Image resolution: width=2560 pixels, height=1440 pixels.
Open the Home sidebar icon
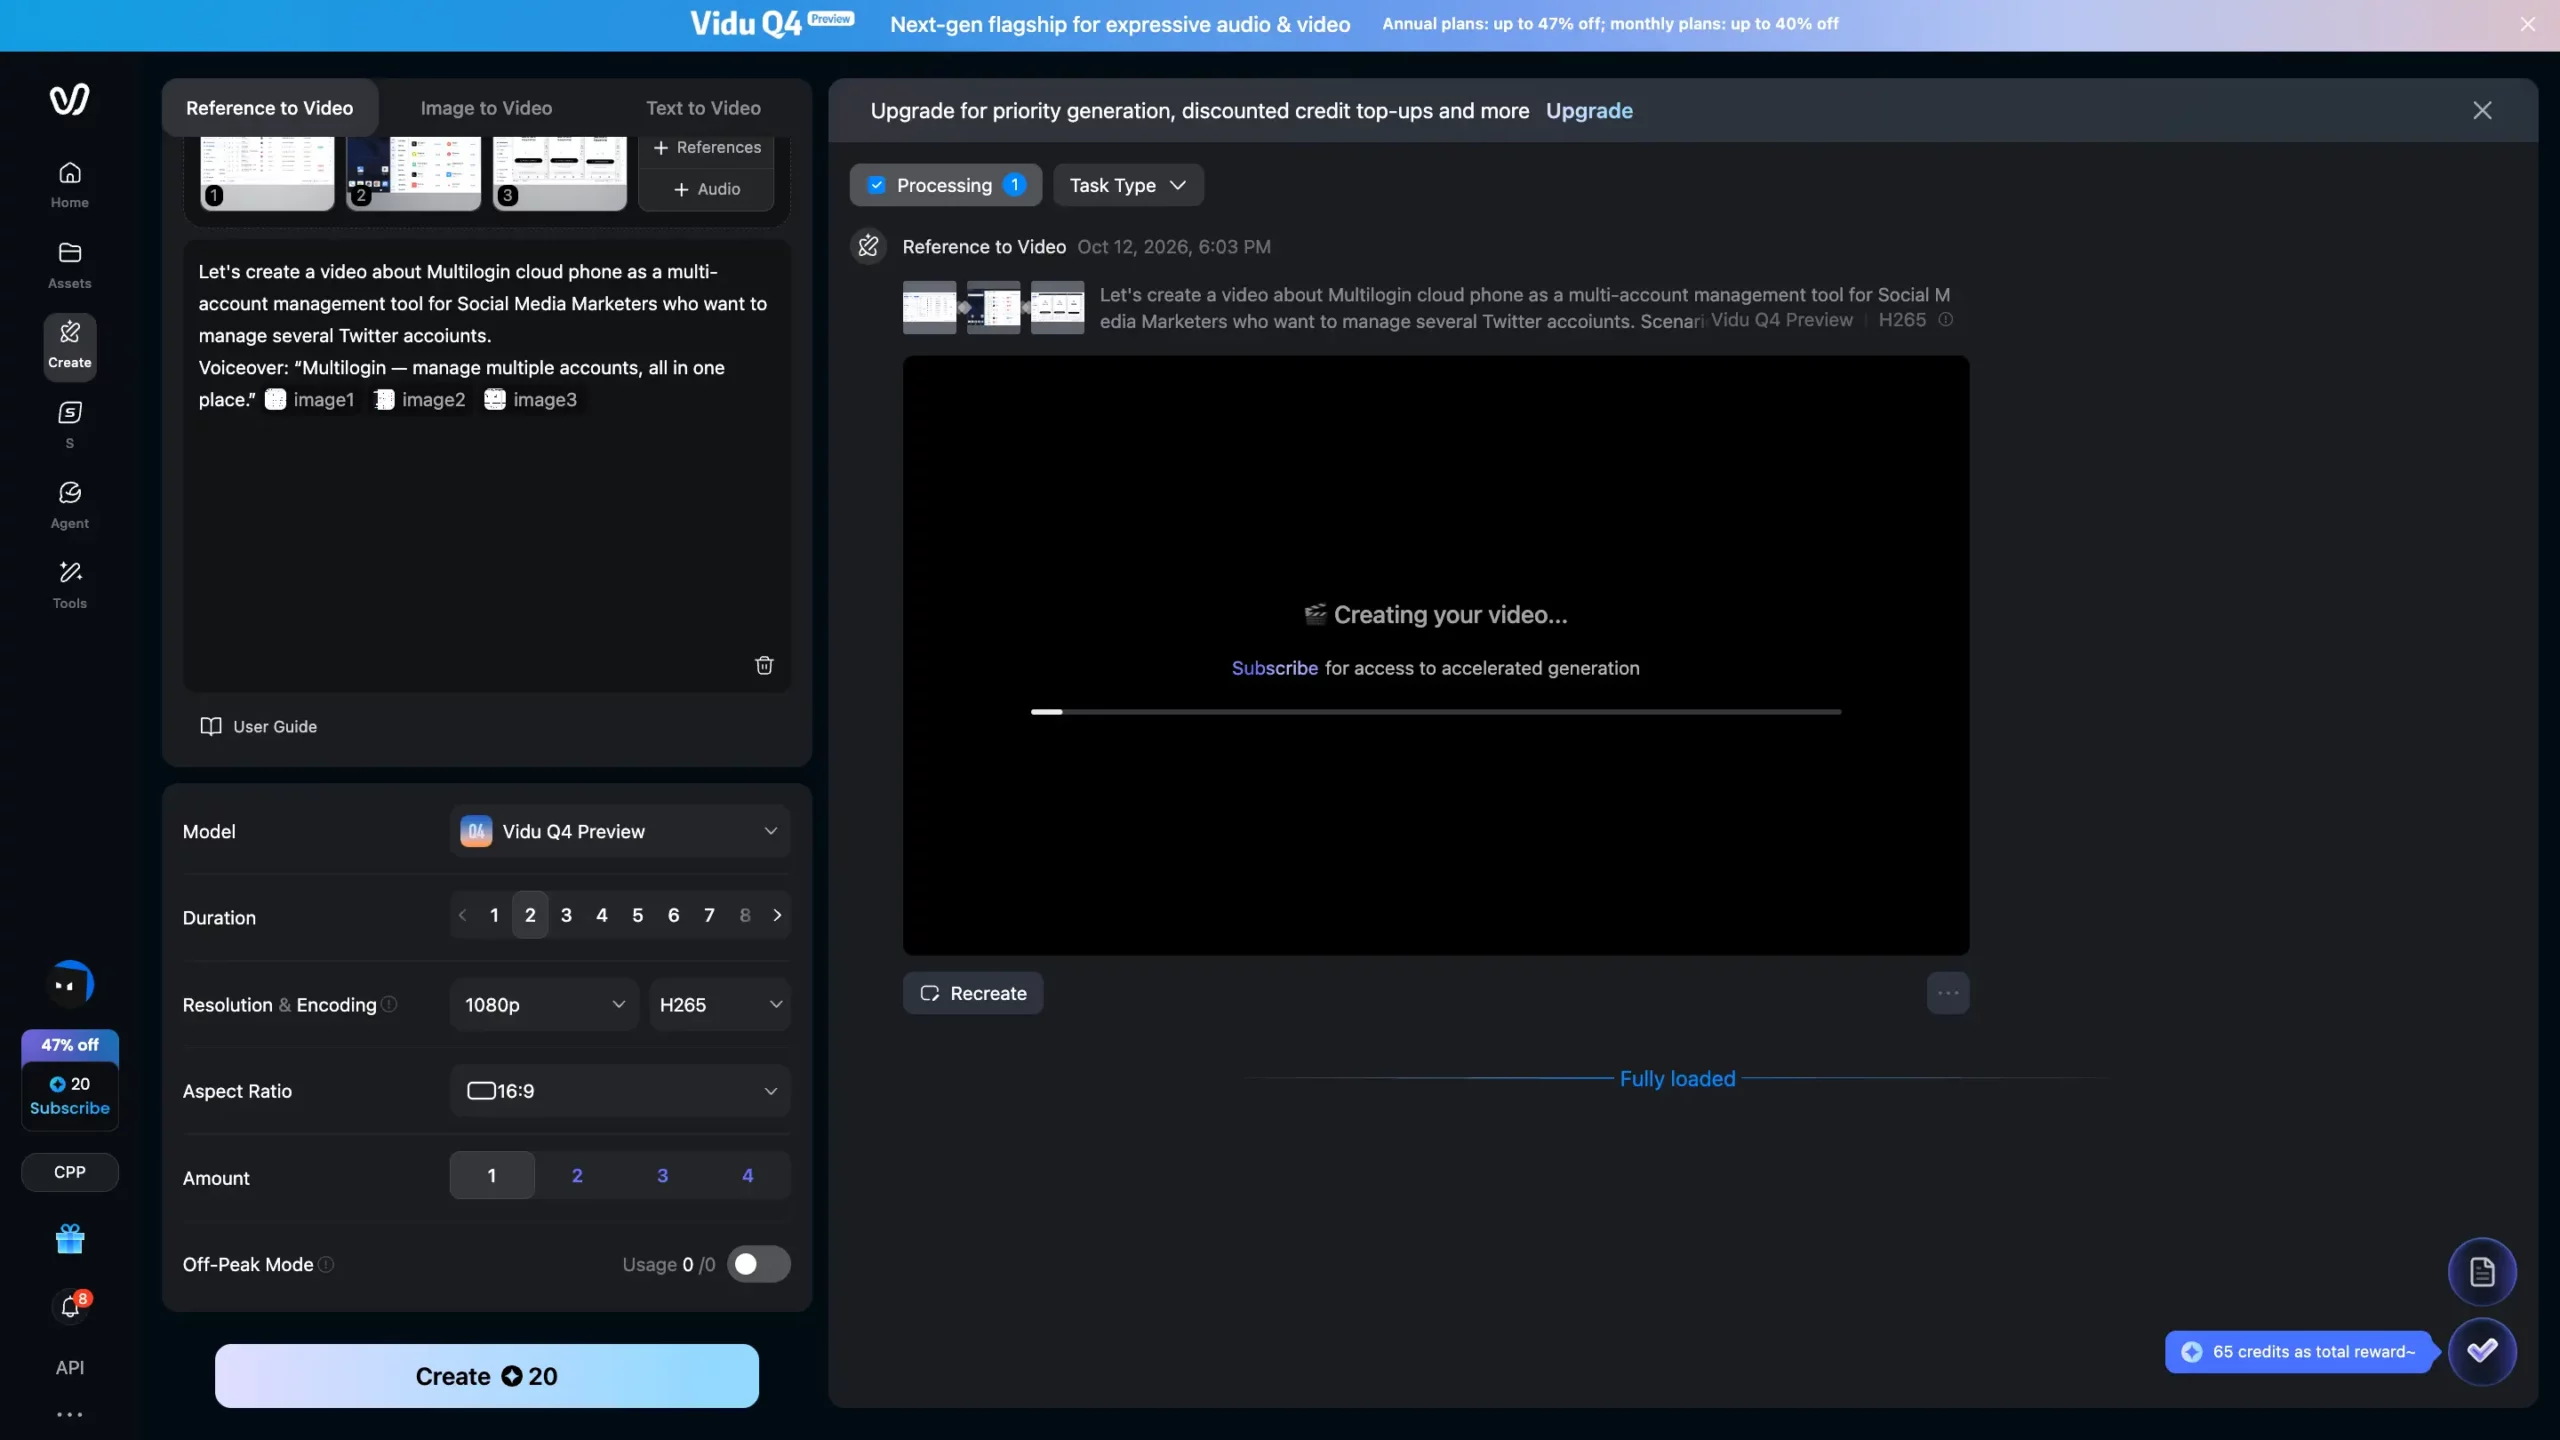pyautogui.click(x=69, y=185)
